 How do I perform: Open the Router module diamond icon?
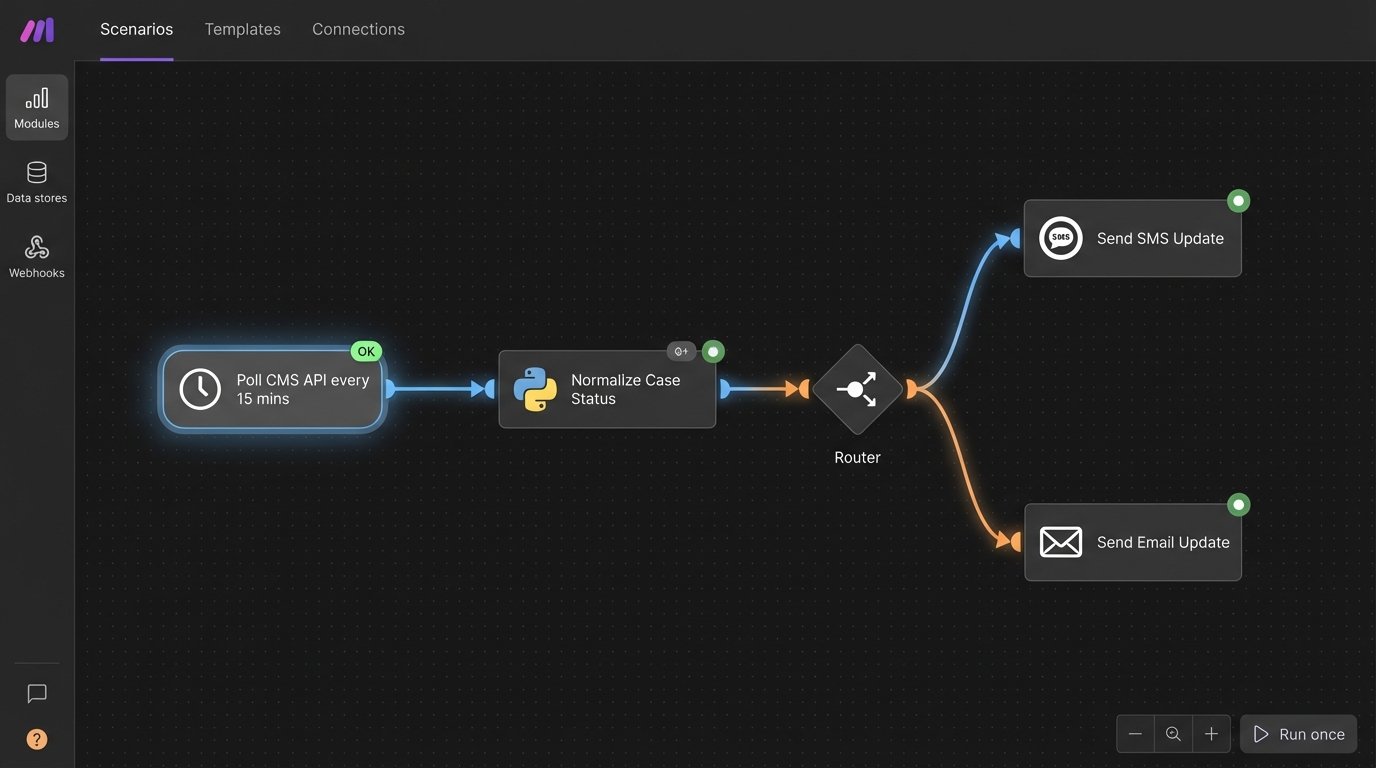[x=856, y=389]
